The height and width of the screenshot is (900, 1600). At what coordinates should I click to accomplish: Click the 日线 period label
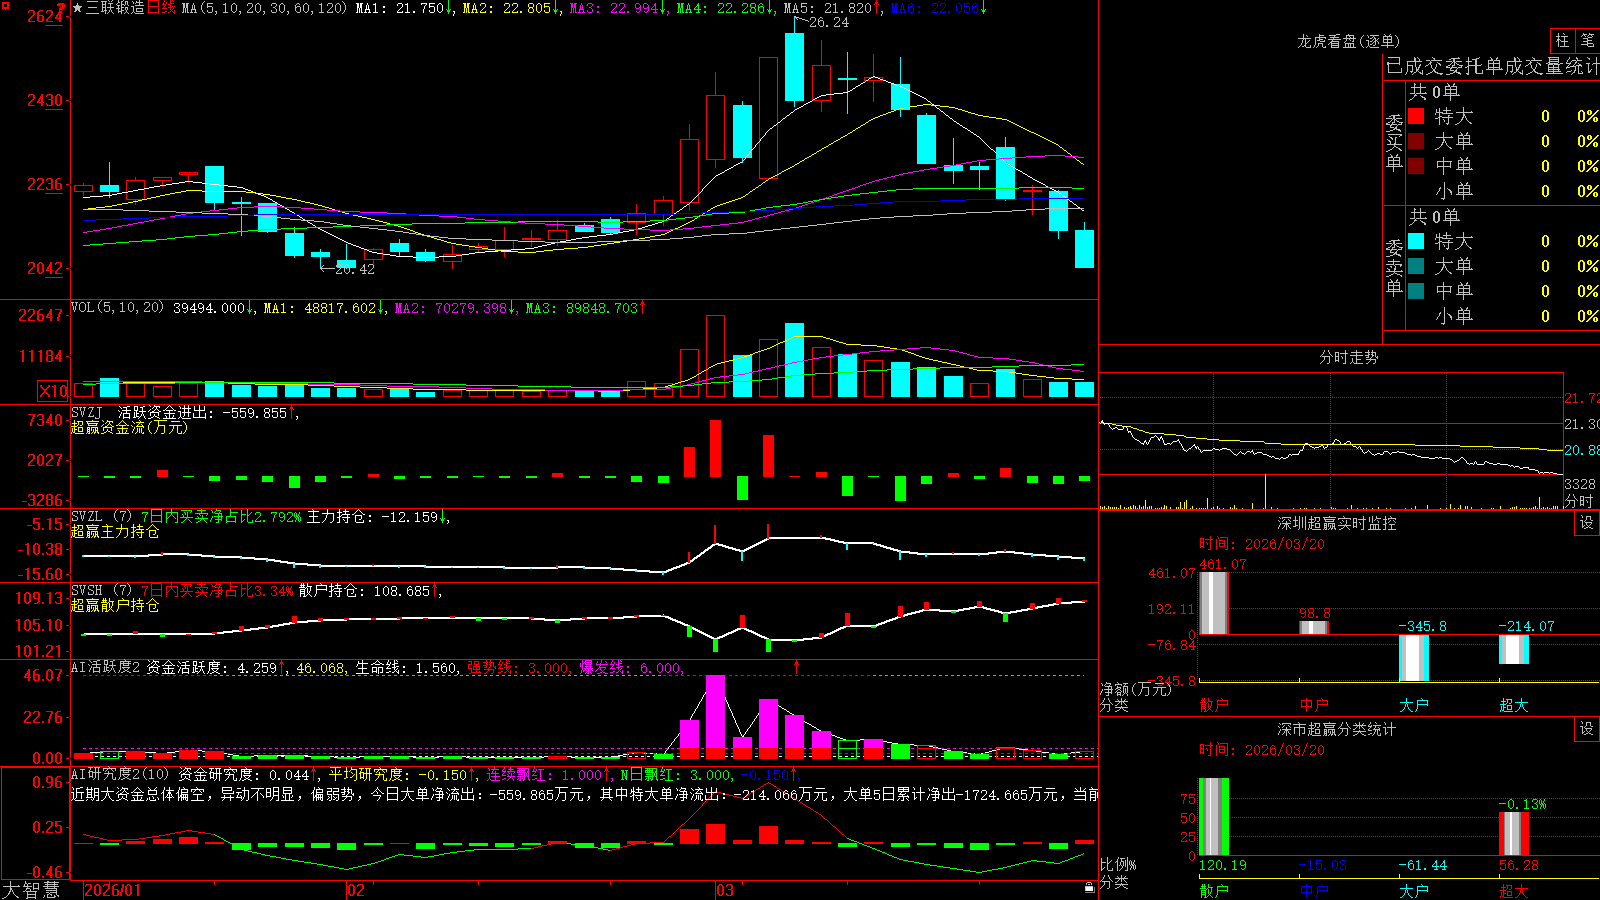161,8
